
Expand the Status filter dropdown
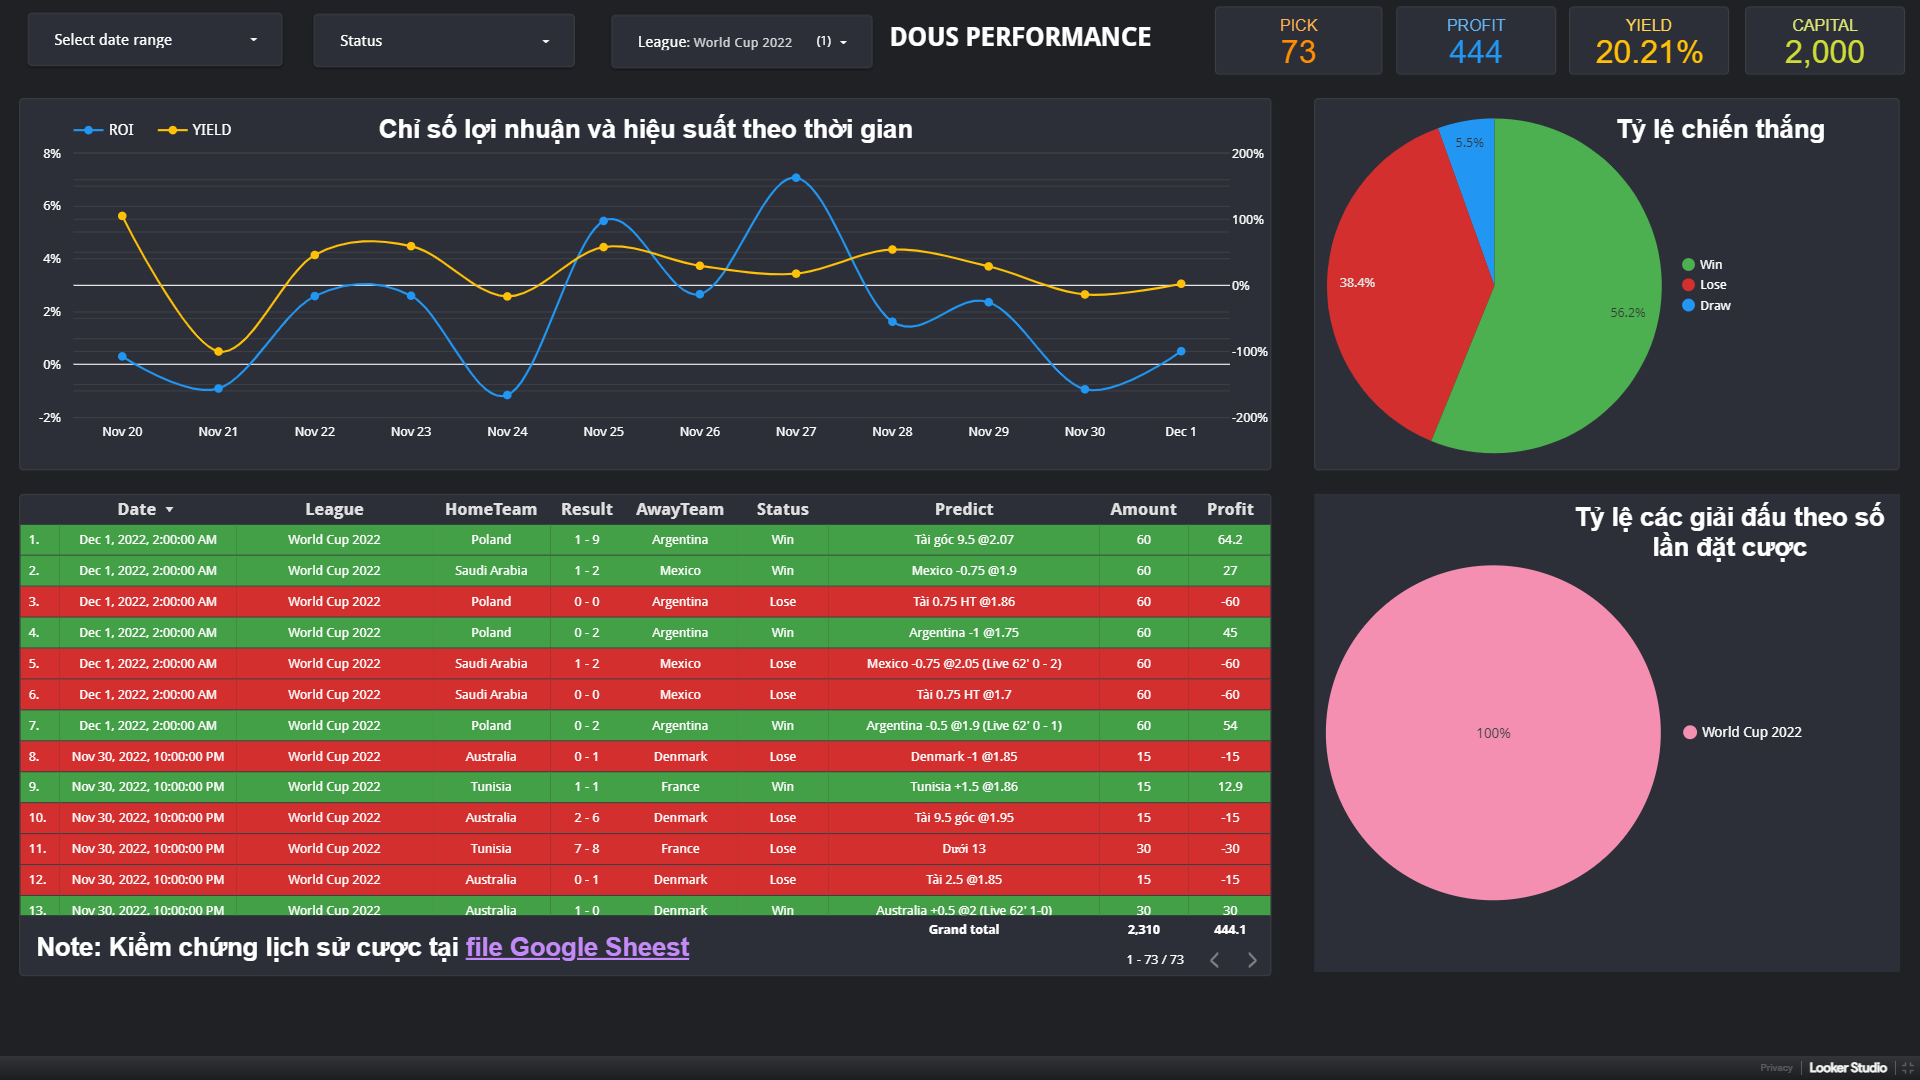click(x=444, y=41)
